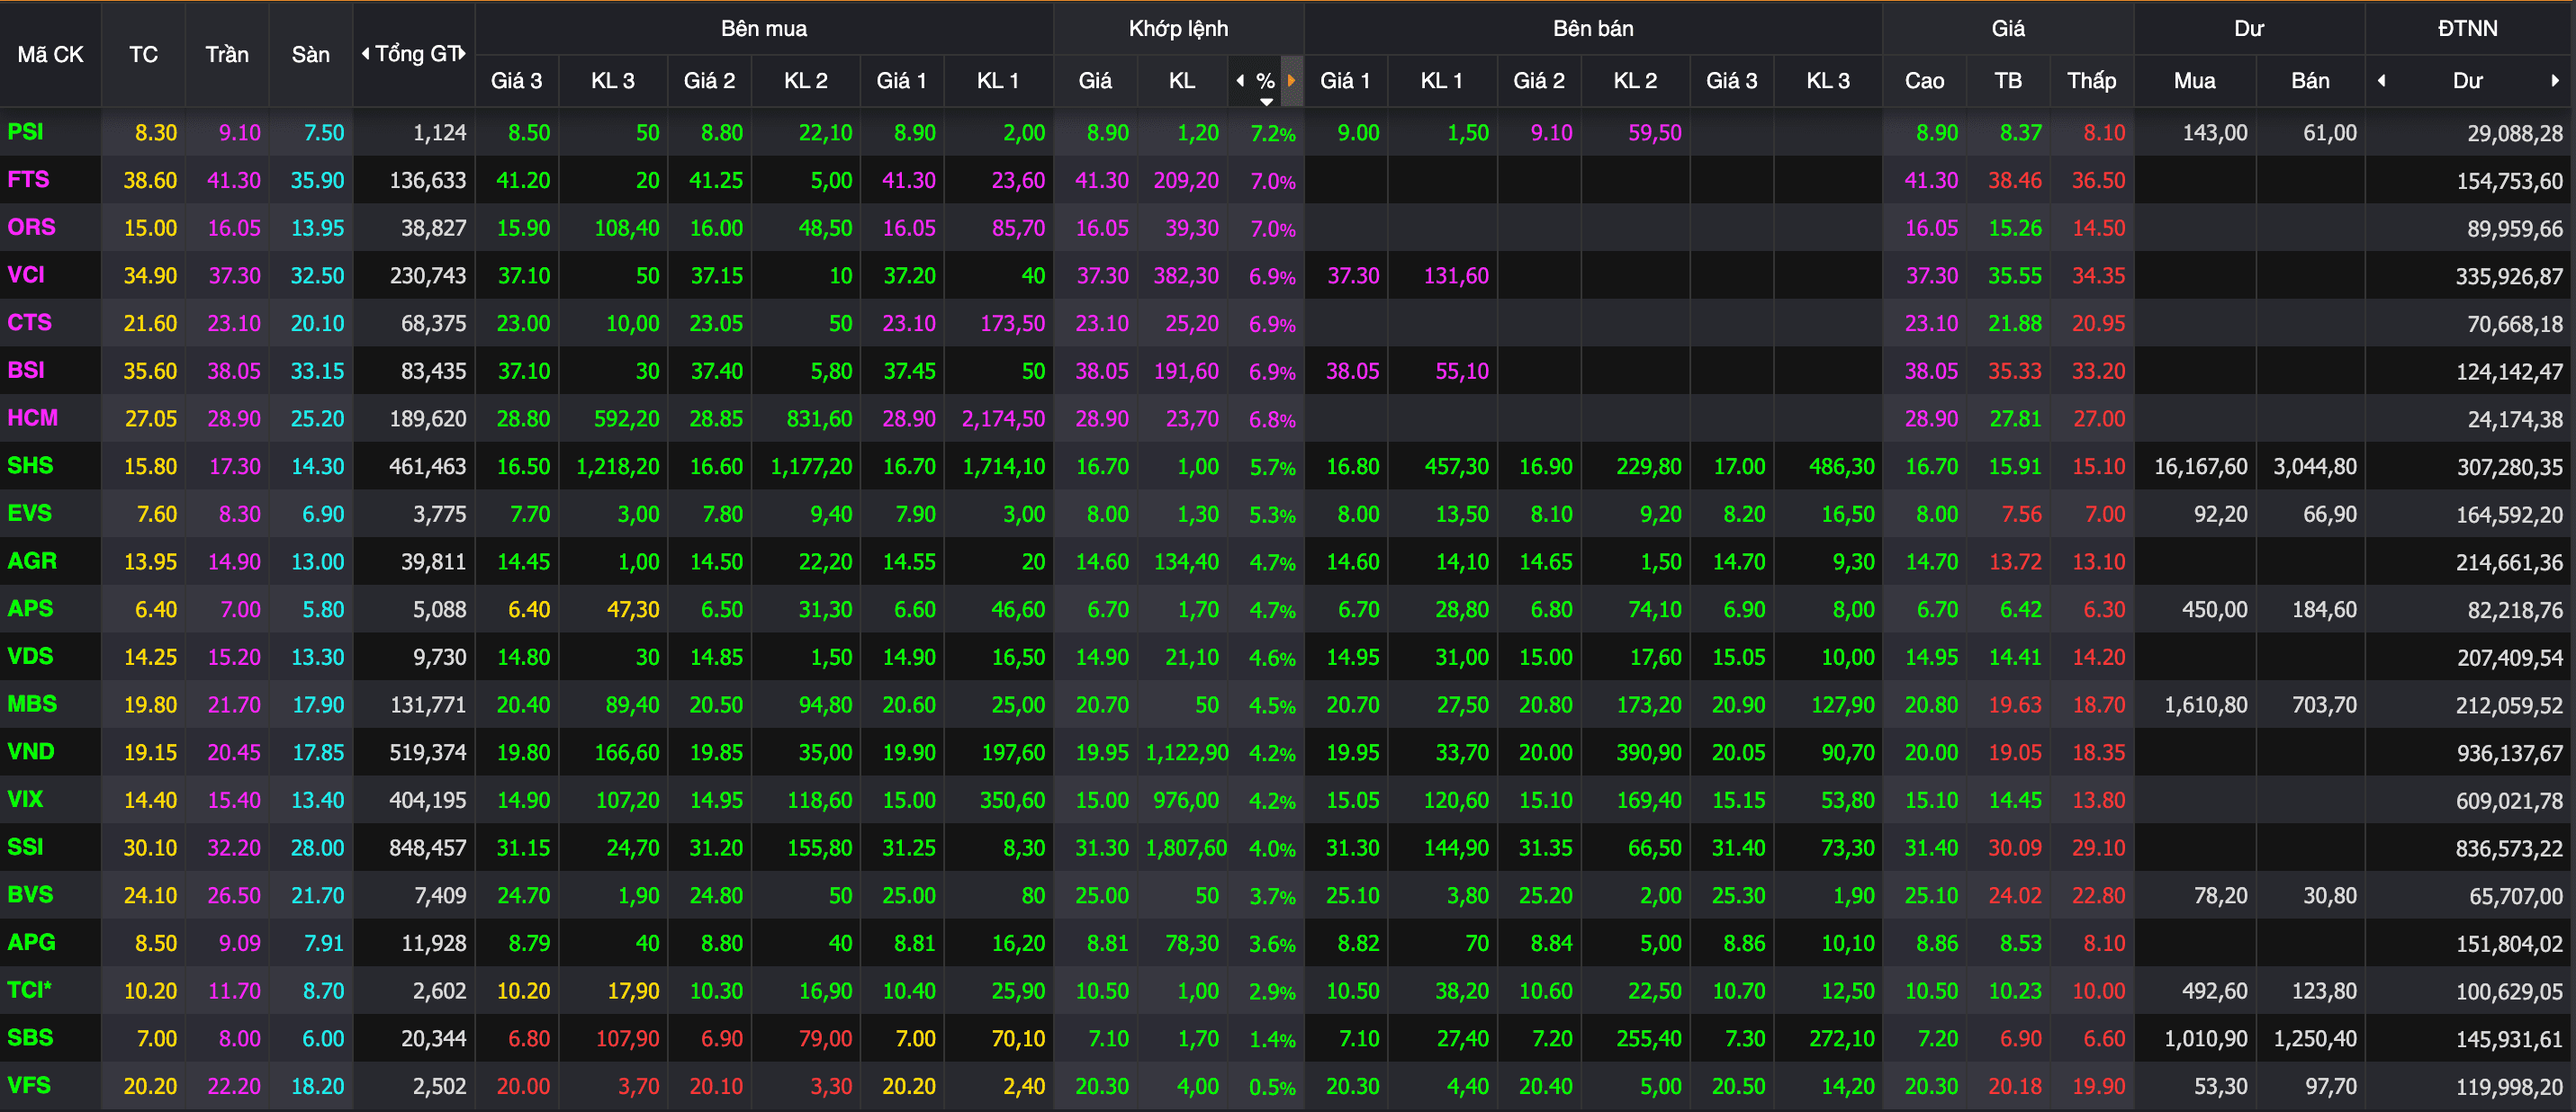Click FTS matched volume 209,20
Image resolution: width=2576 pixels, height=1112 pixels.
pyautogui.click(x=1186, y=181)
